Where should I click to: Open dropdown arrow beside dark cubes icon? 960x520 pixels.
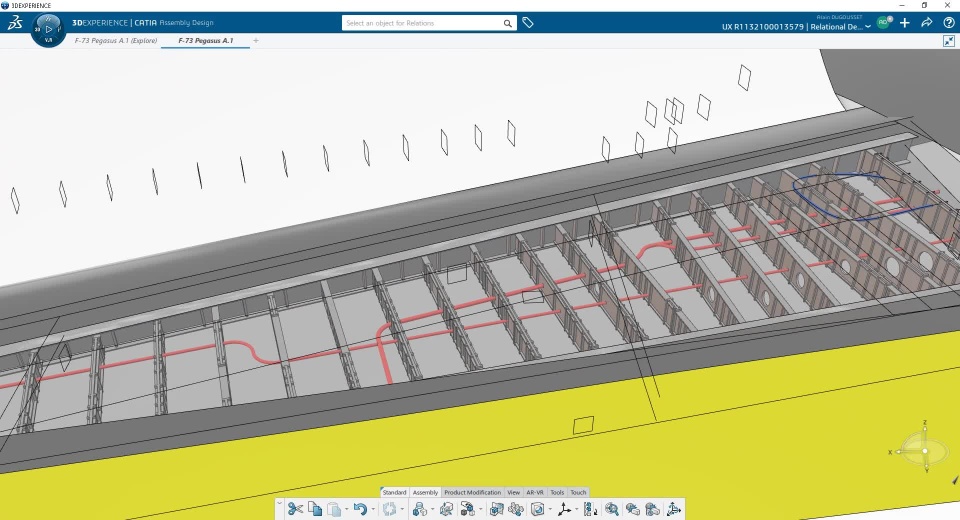(480, 509)
